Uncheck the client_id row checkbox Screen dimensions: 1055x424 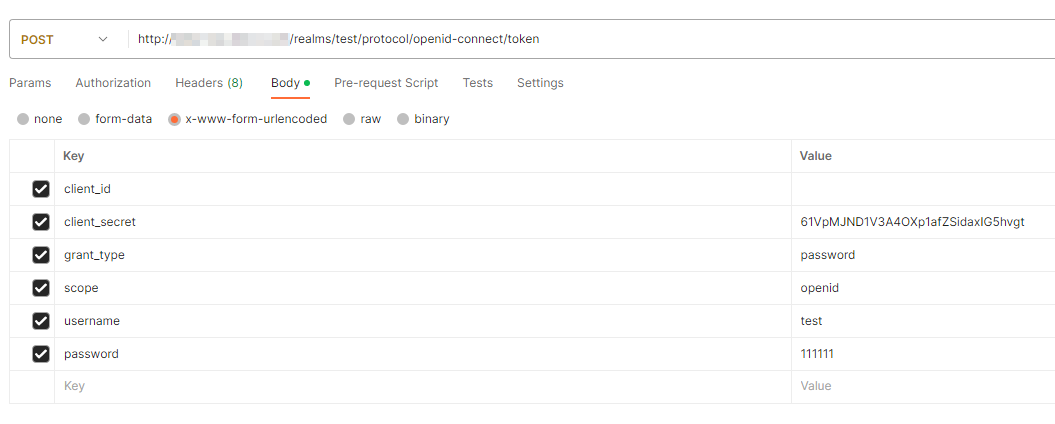(x=41, y=189)
